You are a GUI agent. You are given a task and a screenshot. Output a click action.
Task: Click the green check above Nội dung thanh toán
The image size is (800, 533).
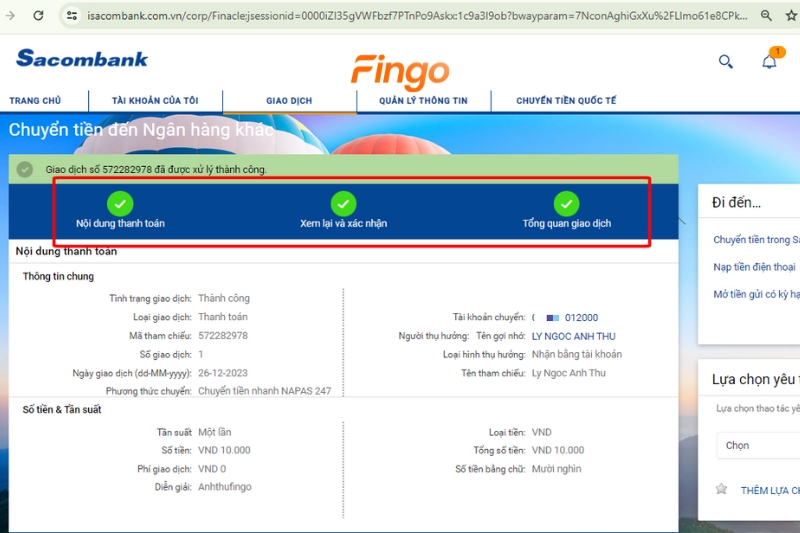click(x=120, y=204)
